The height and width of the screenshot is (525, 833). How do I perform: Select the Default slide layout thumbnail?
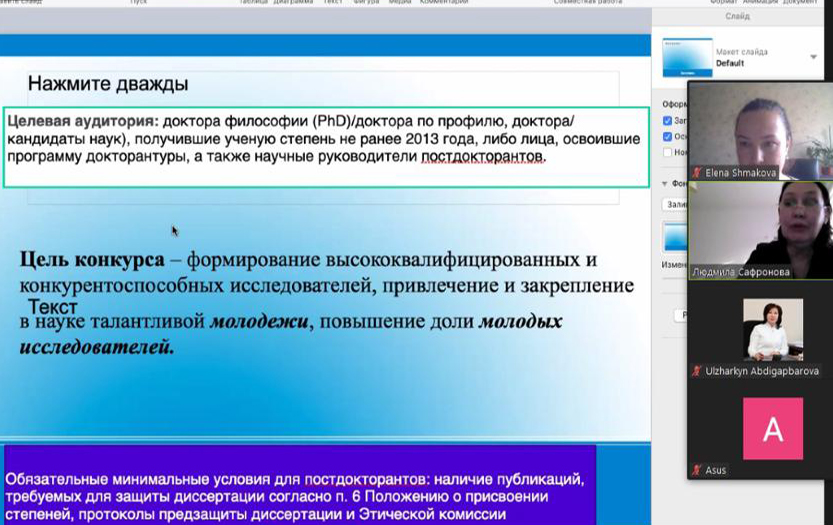tap(687, 57)
